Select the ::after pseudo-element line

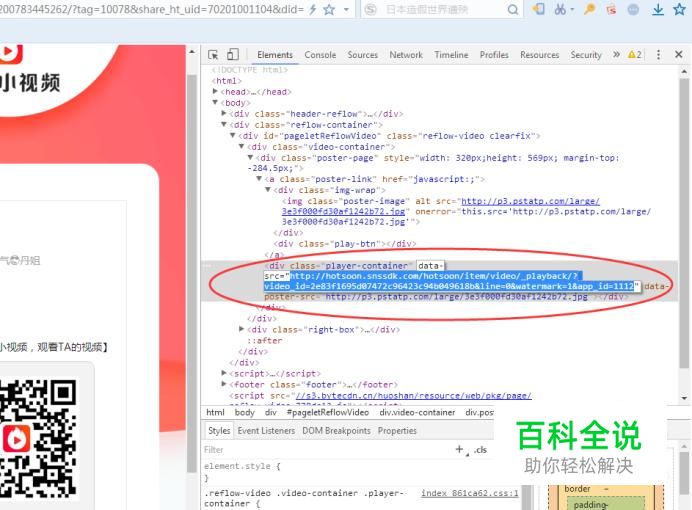point(264,341)
